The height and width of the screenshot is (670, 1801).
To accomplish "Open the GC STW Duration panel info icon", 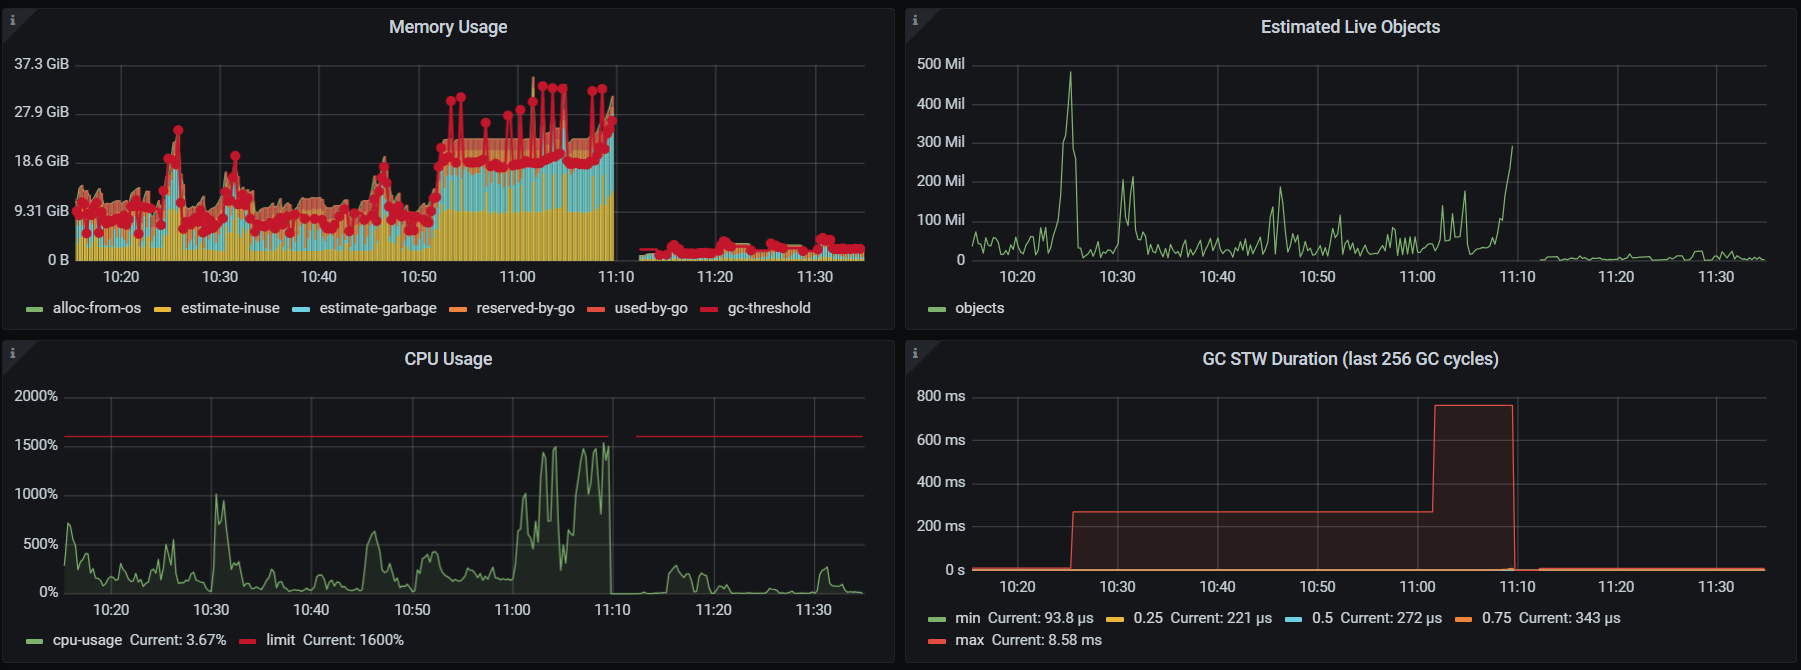I will coord(914,352).
